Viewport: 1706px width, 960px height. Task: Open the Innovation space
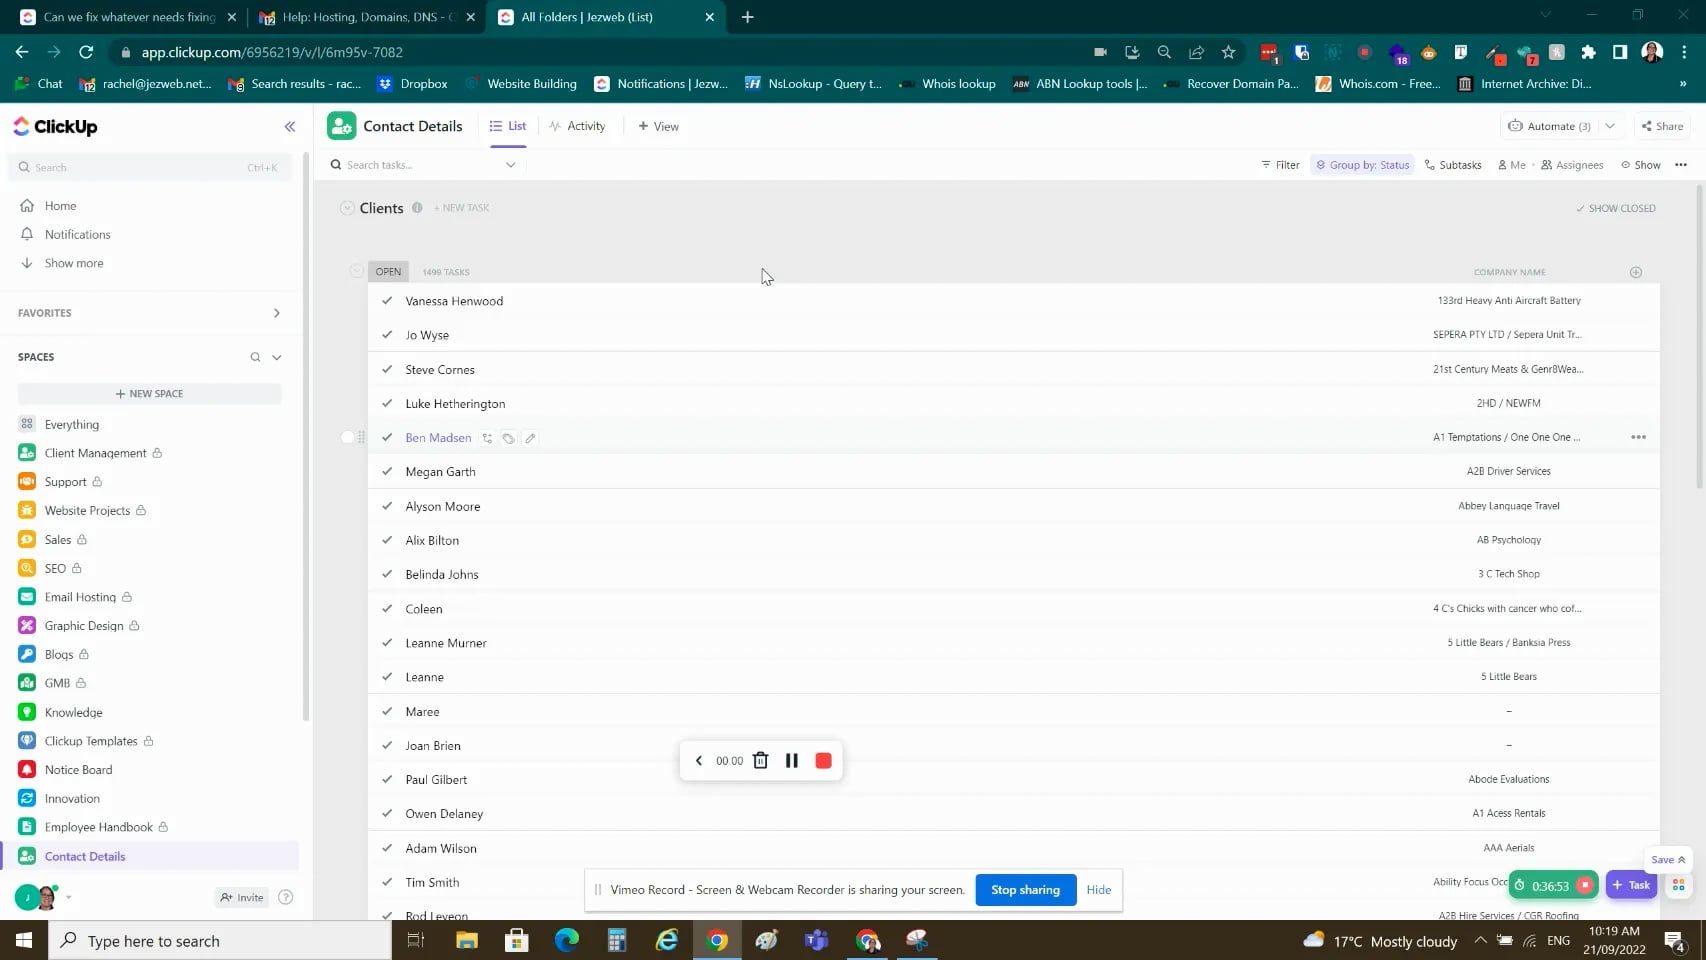point(72,799)
